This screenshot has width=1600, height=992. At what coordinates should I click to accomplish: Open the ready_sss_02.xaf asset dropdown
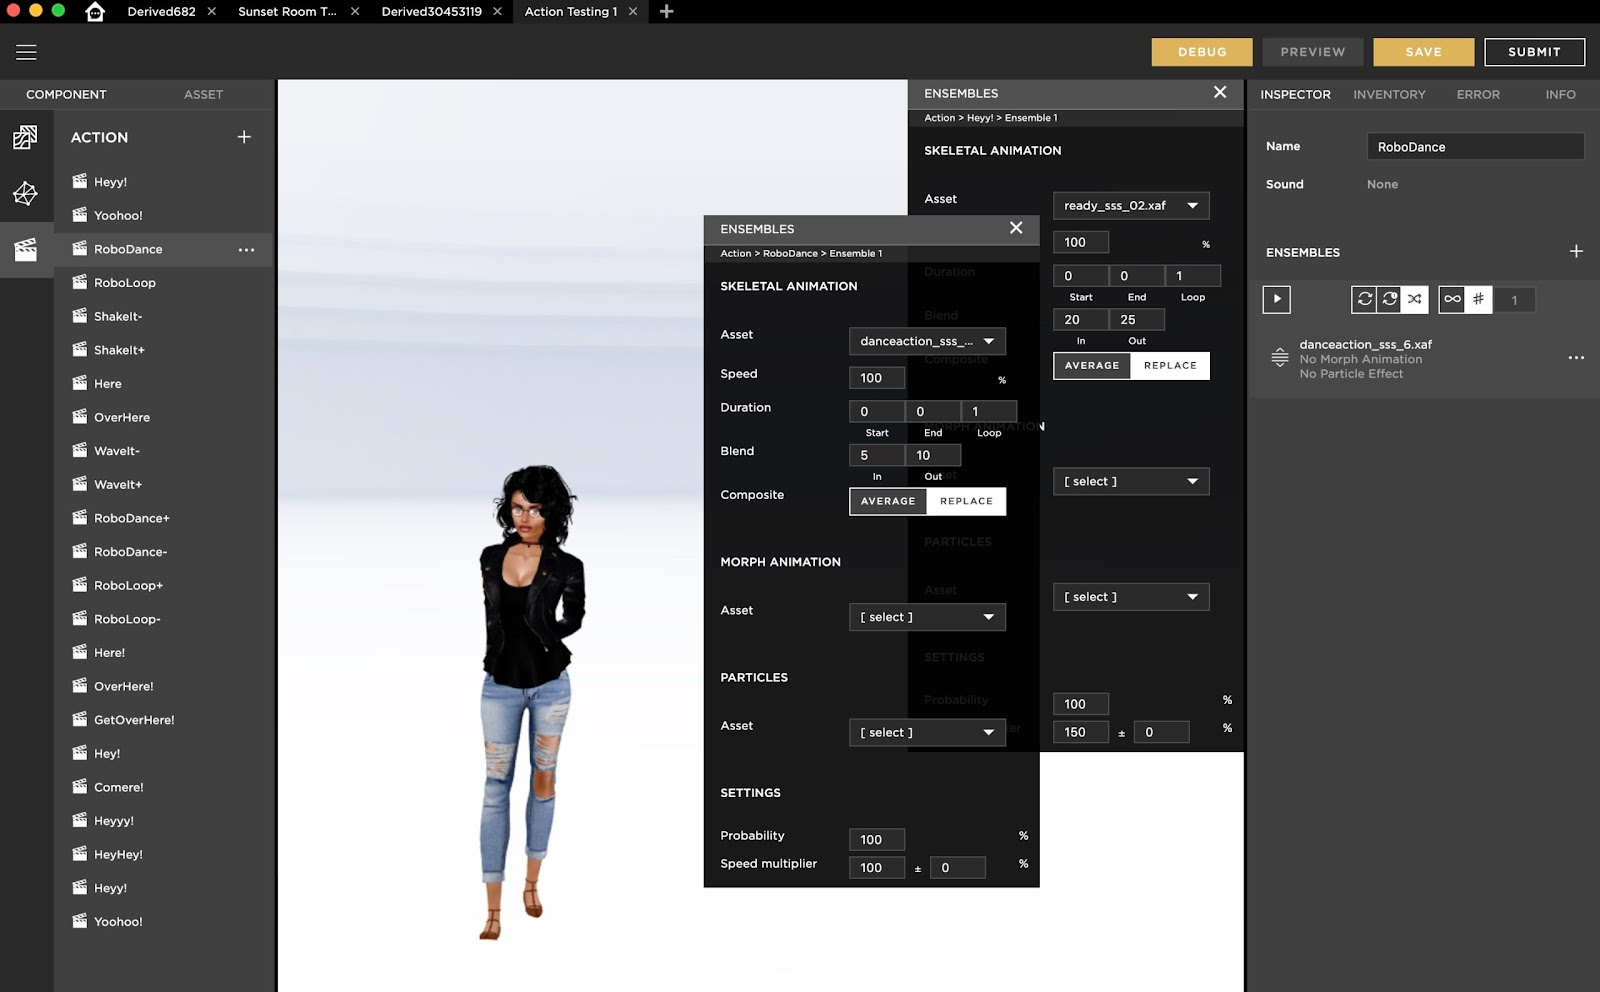coord(1131,205)
